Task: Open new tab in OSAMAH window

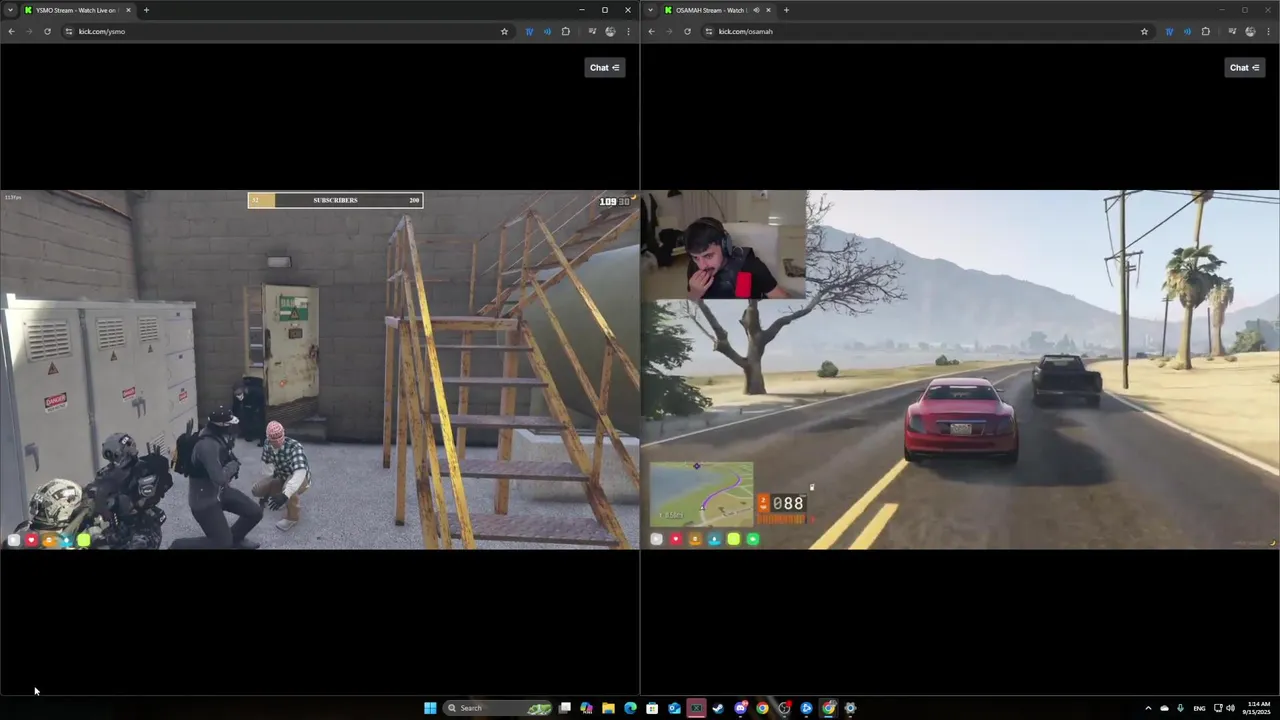Action: [x=786, y=10]
